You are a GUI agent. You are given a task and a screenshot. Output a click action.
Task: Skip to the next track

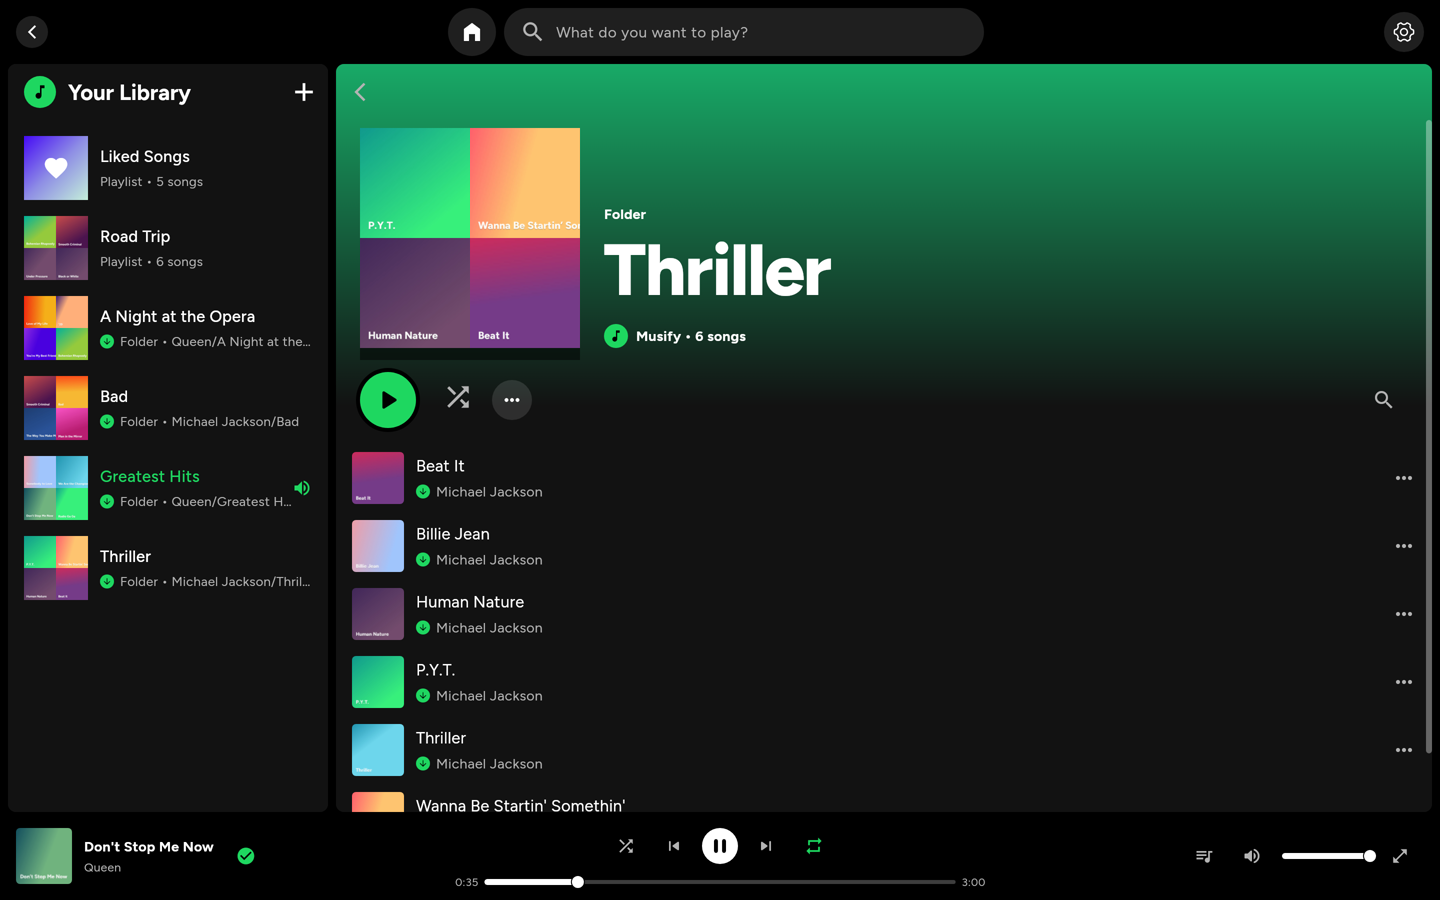point(766,846)
